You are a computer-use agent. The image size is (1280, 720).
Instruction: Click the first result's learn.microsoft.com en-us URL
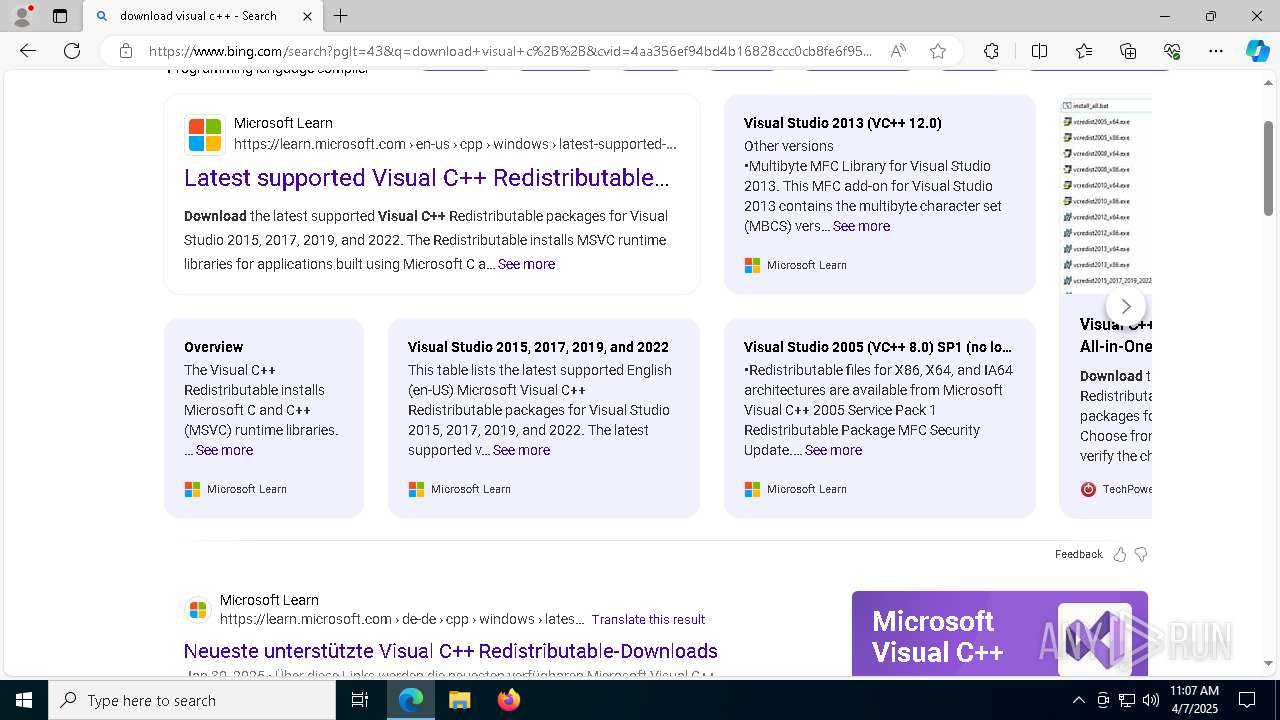point(455,144)
